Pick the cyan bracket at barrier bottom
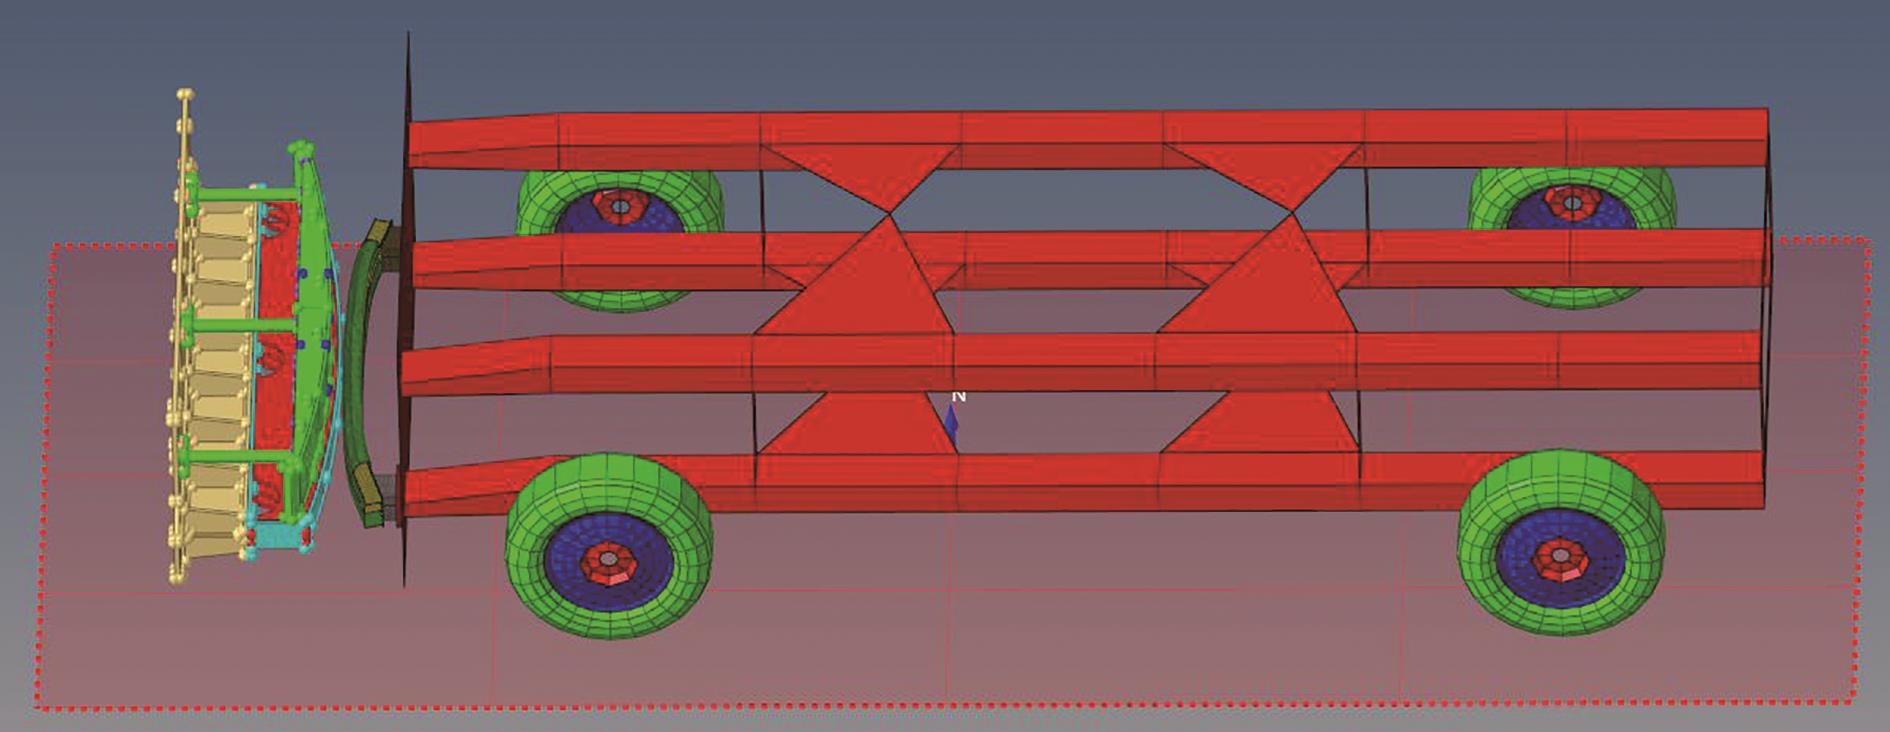 275,539
